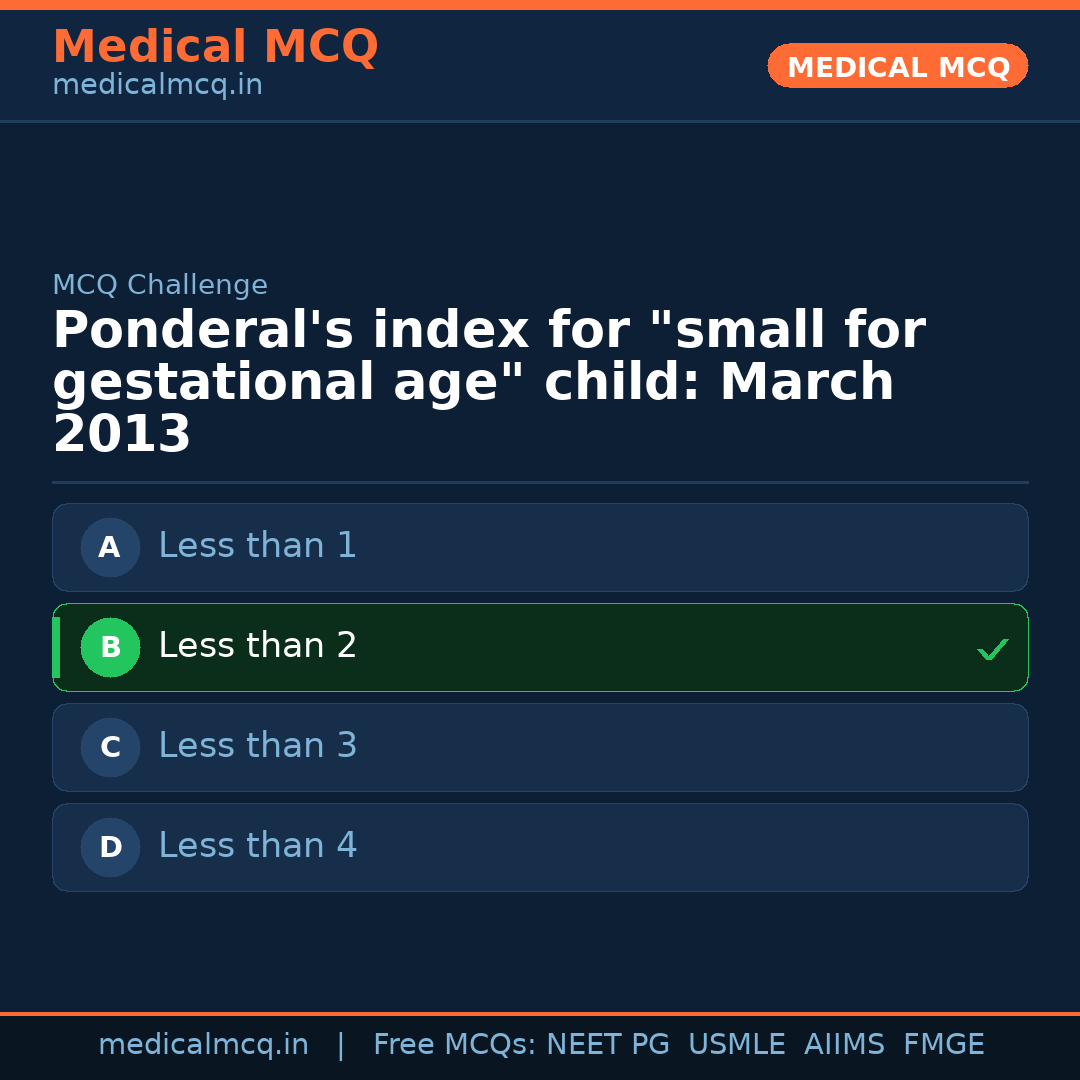This screenshot has width=1080, height=1080.
Task: Select FMGE in the footer bar
Action: [943, 1045]
